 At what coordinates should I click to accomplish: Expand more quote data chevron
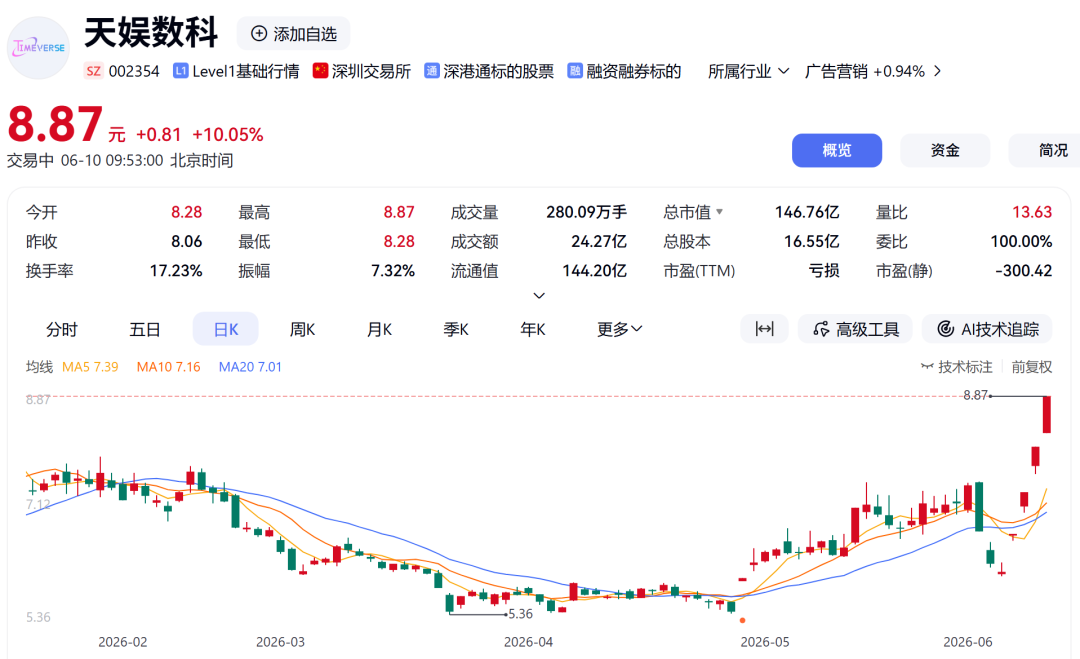(x=539, y=295)
